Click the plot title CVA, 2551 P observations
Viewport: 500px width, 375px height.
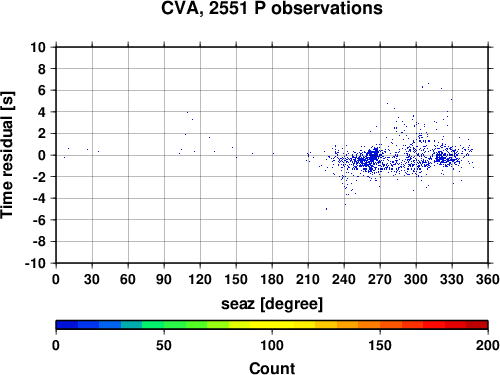click(272, 8)
